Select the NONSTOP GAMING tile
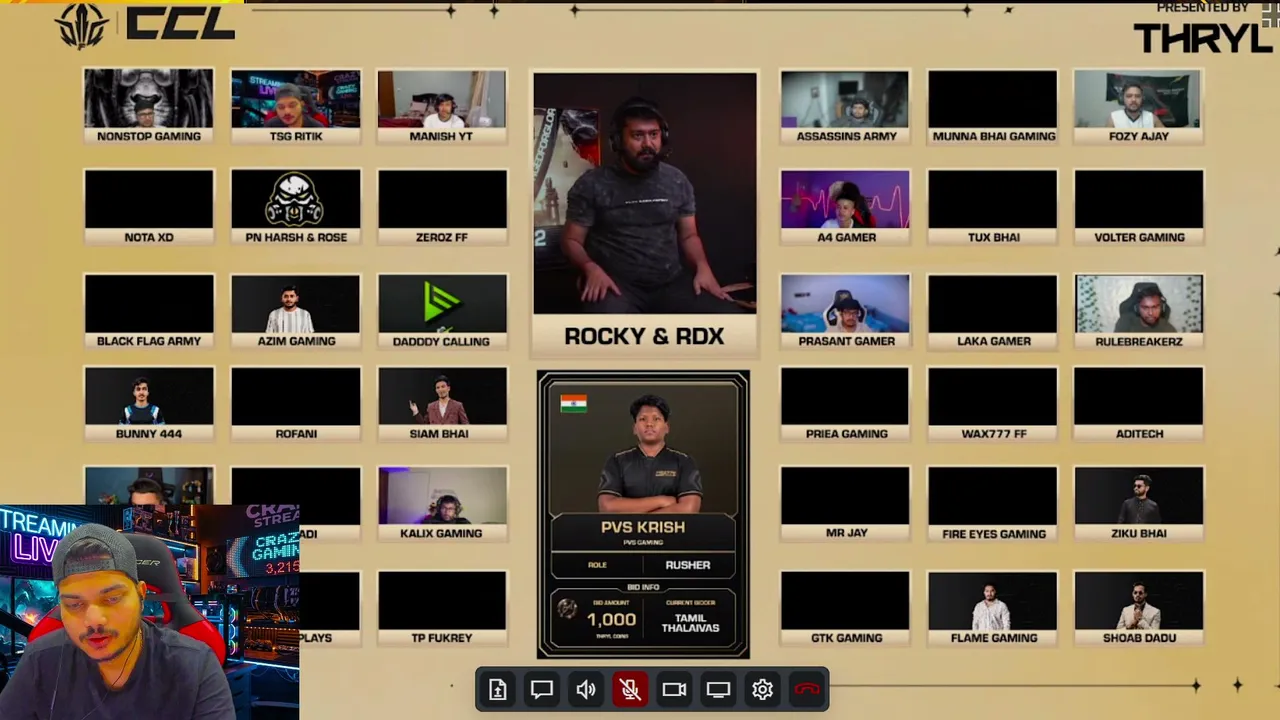 click(149, 106)
